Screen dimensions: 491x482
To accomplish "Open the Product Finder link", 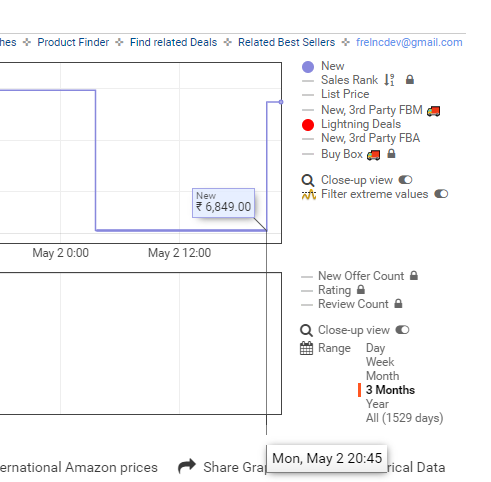I will [x=73, y=42].
